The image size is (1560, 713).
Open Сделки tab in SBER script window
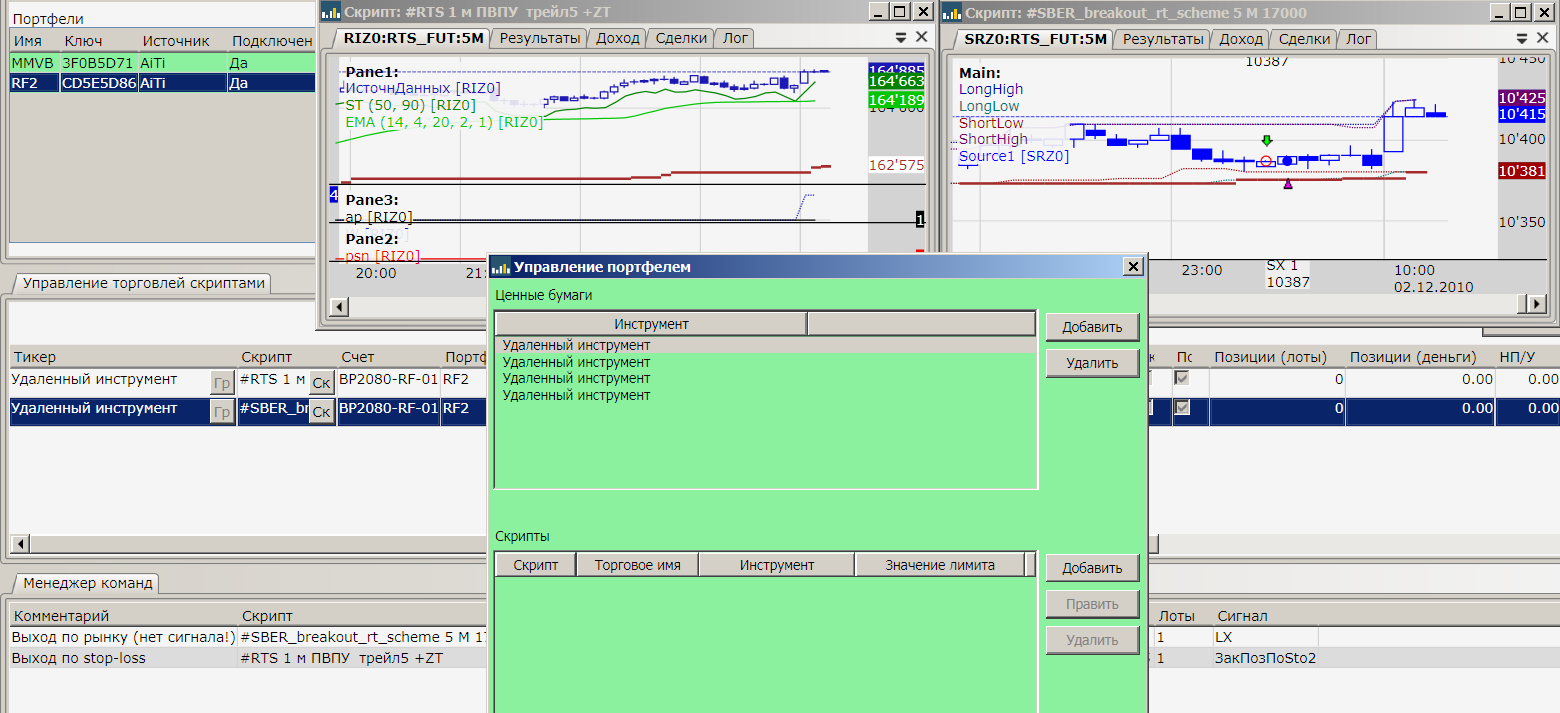click(1304, 39)
